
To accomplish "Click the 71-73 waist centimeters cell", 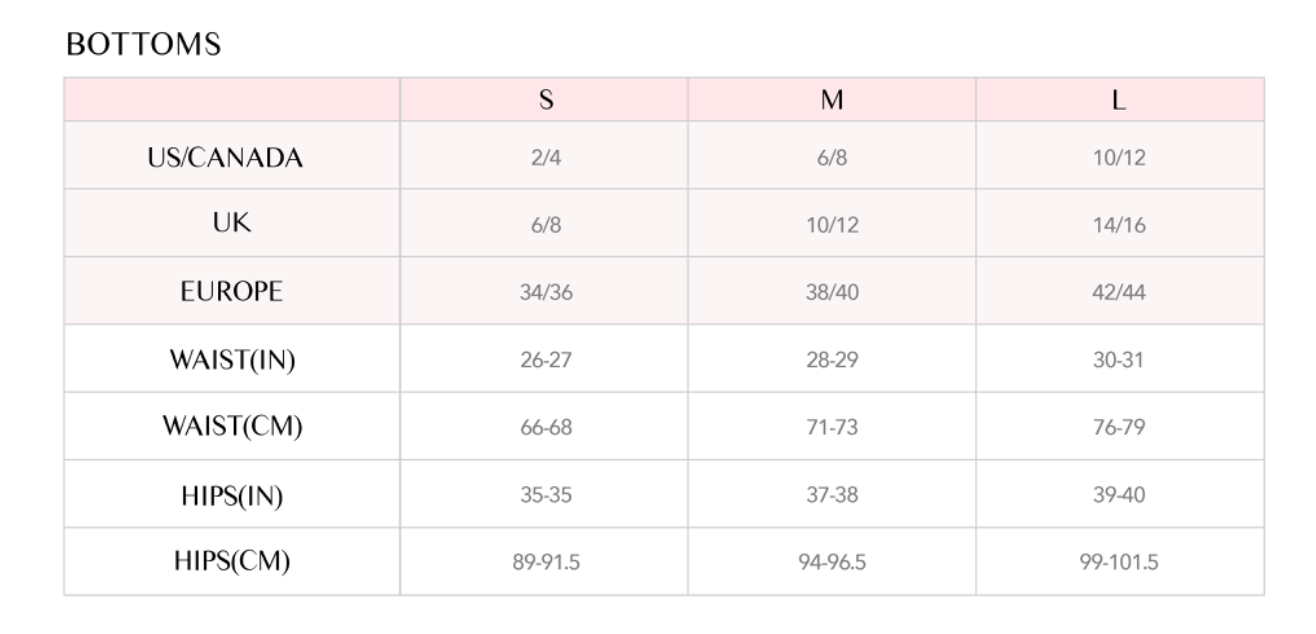I will (x=832, y=428).
